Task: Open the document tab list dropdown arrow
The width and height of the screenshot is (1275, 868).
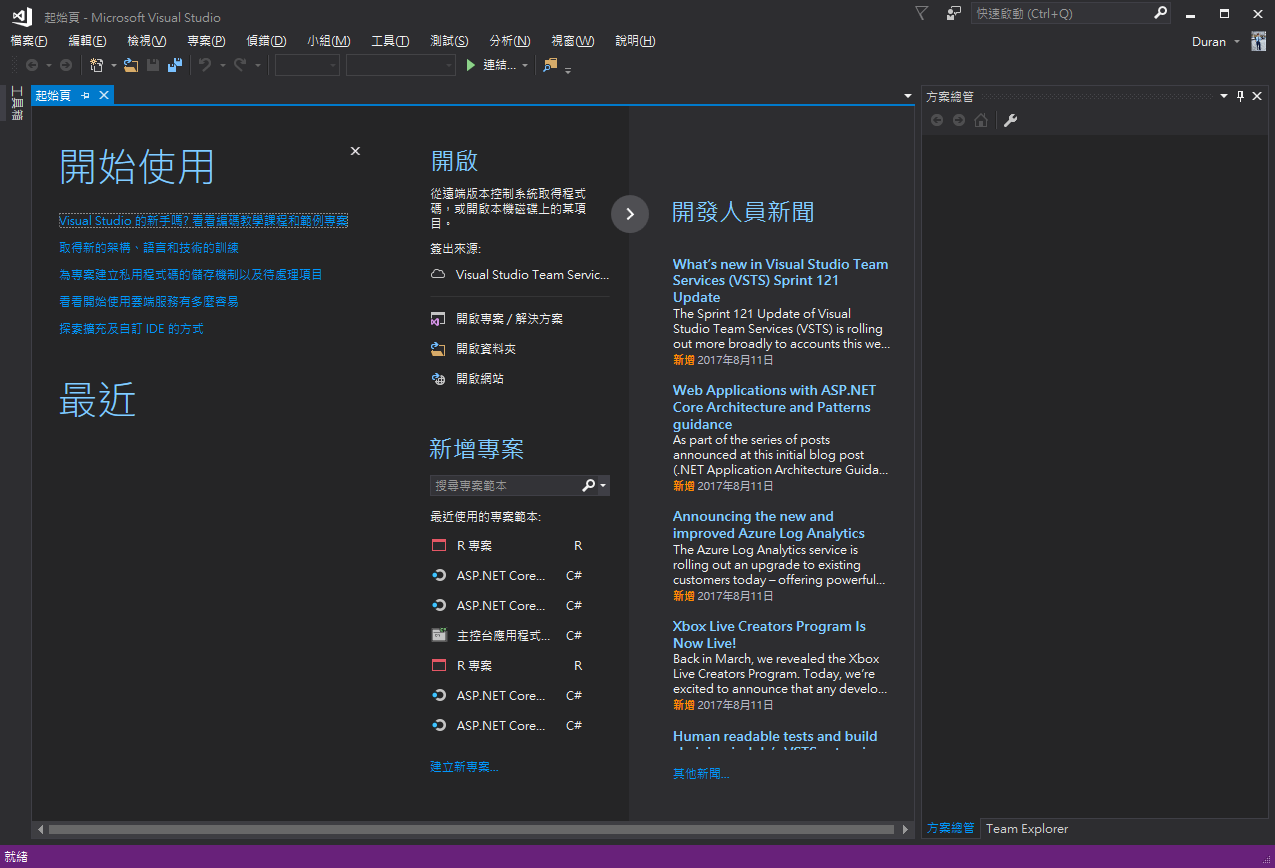Action: click(x=908, y=96)
